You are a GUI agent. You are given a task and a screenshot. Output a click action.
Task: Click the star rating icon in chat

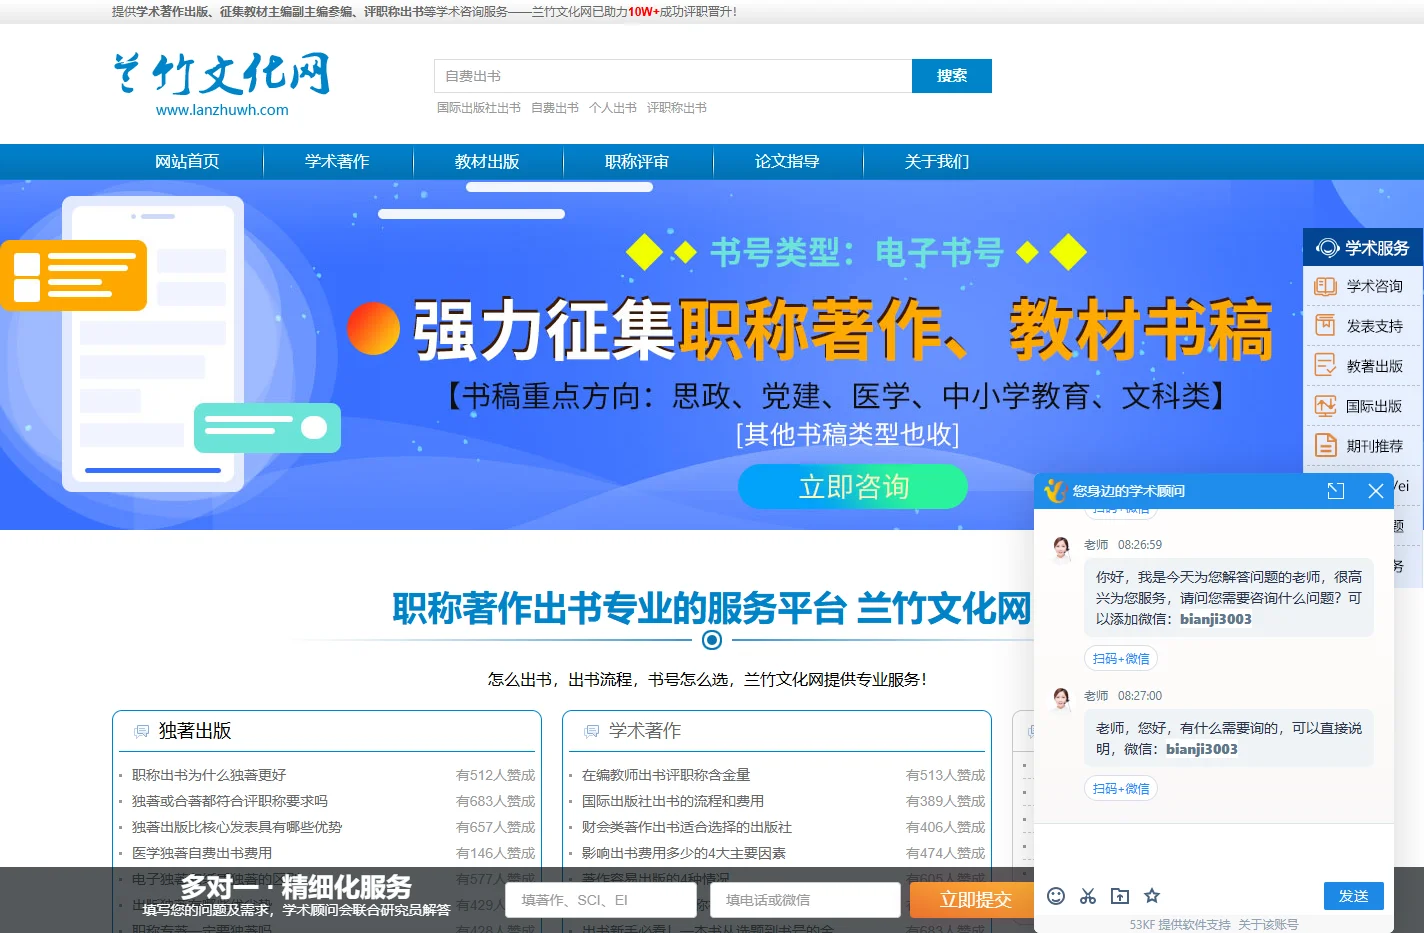pos(1152,896)
